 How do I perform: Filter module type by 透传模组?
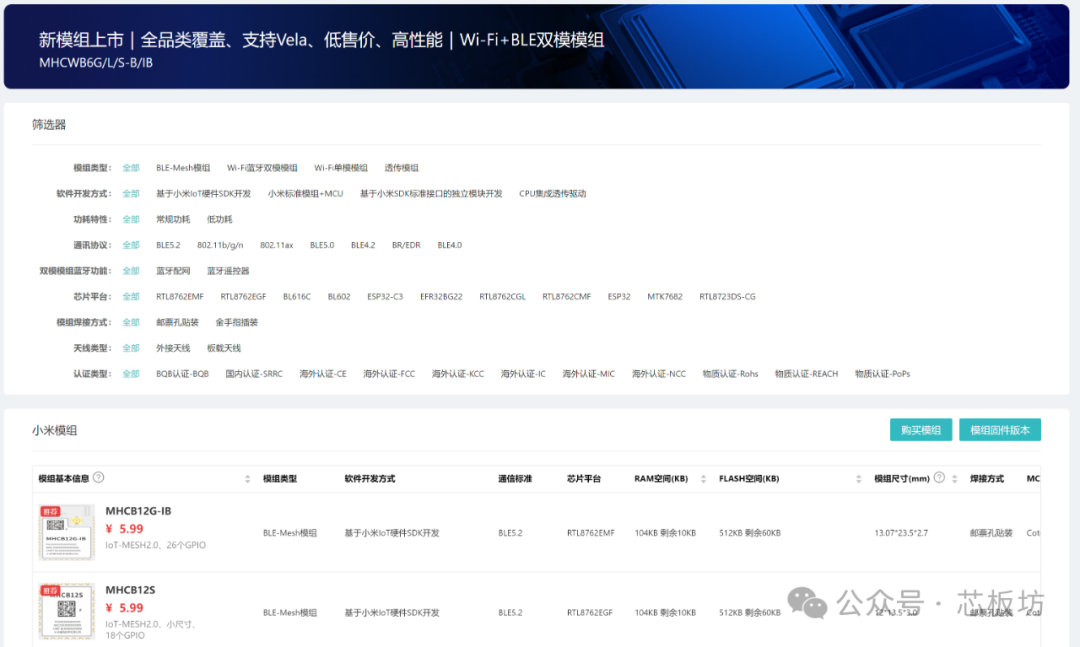tap(402, 168)
